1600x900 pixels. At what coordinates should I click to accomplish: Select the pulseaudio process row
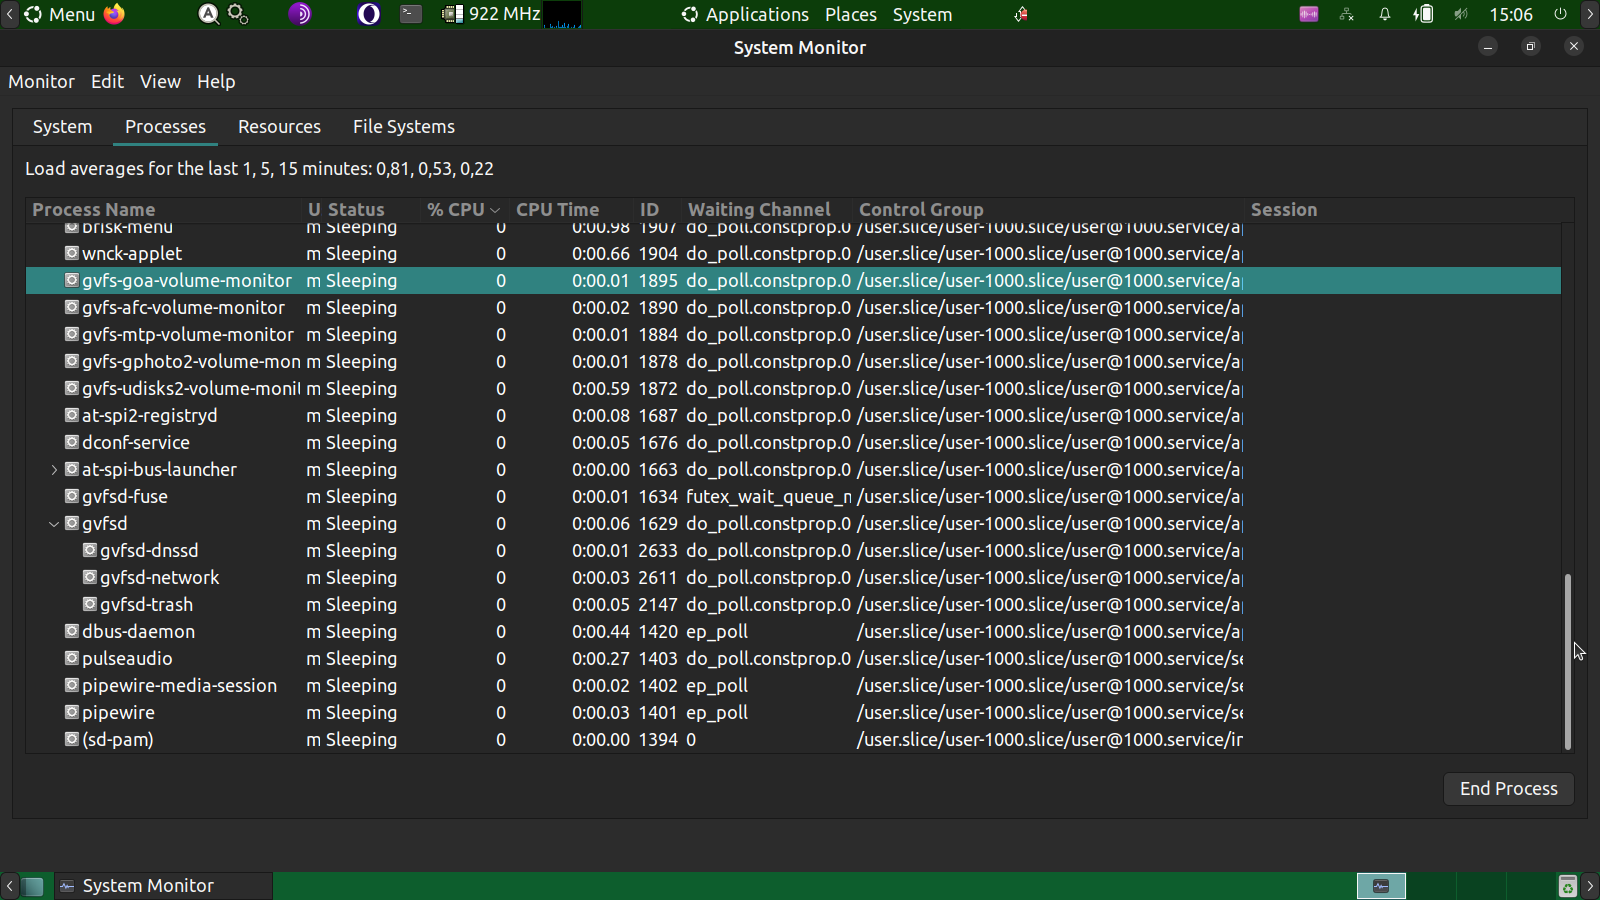coord(127,659)
